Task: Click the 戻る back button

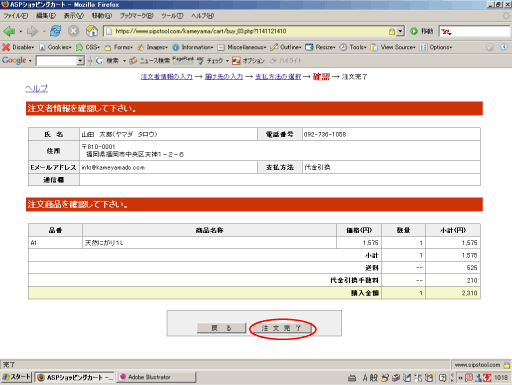Action: pyautogui.click(x=222, y=328)
